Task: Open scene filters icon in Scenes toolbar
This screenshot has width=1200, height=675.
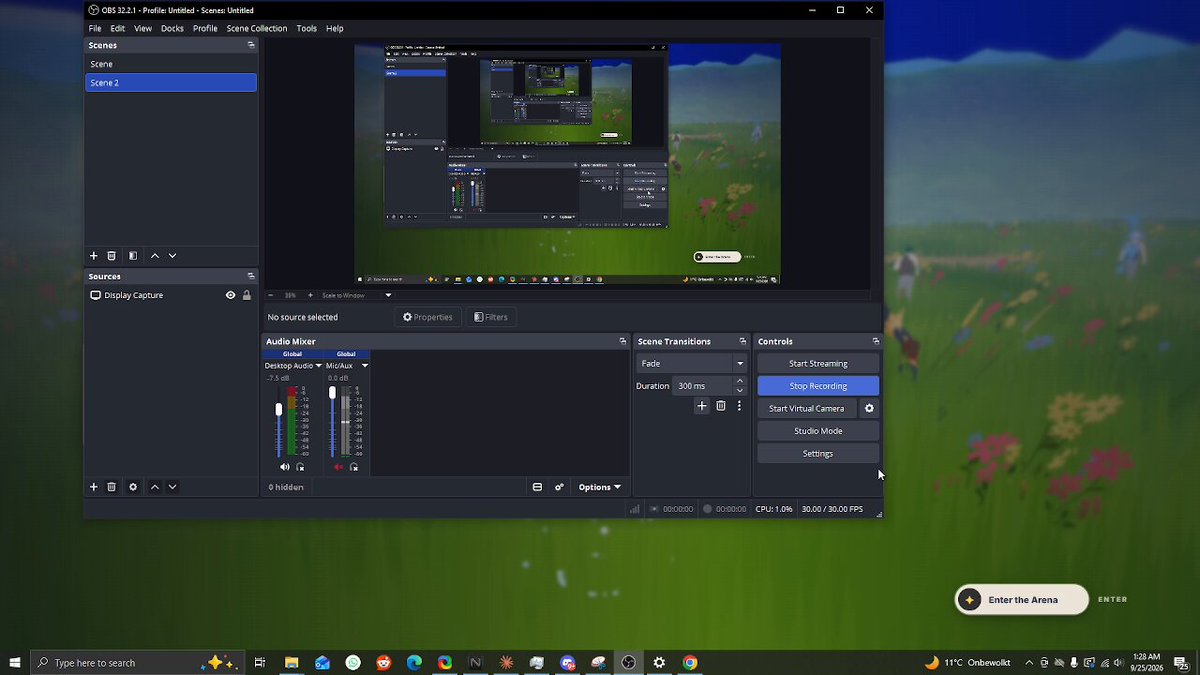Action: [133, 256]
